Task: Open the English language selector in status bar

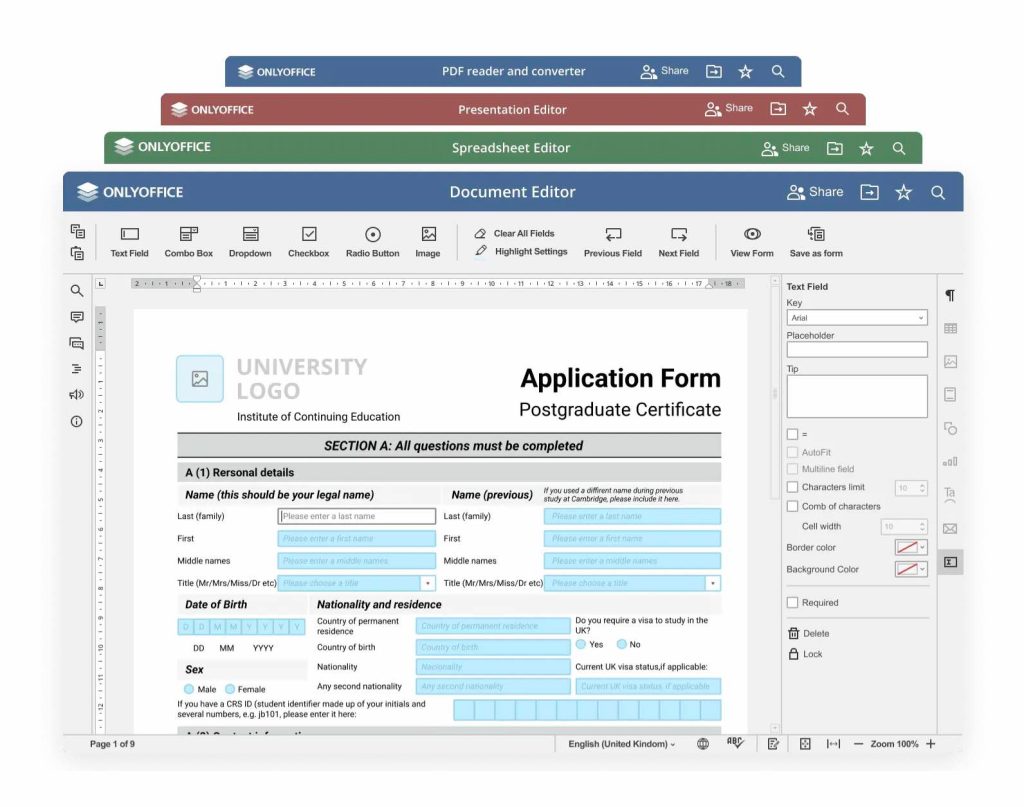Action: 622,744
